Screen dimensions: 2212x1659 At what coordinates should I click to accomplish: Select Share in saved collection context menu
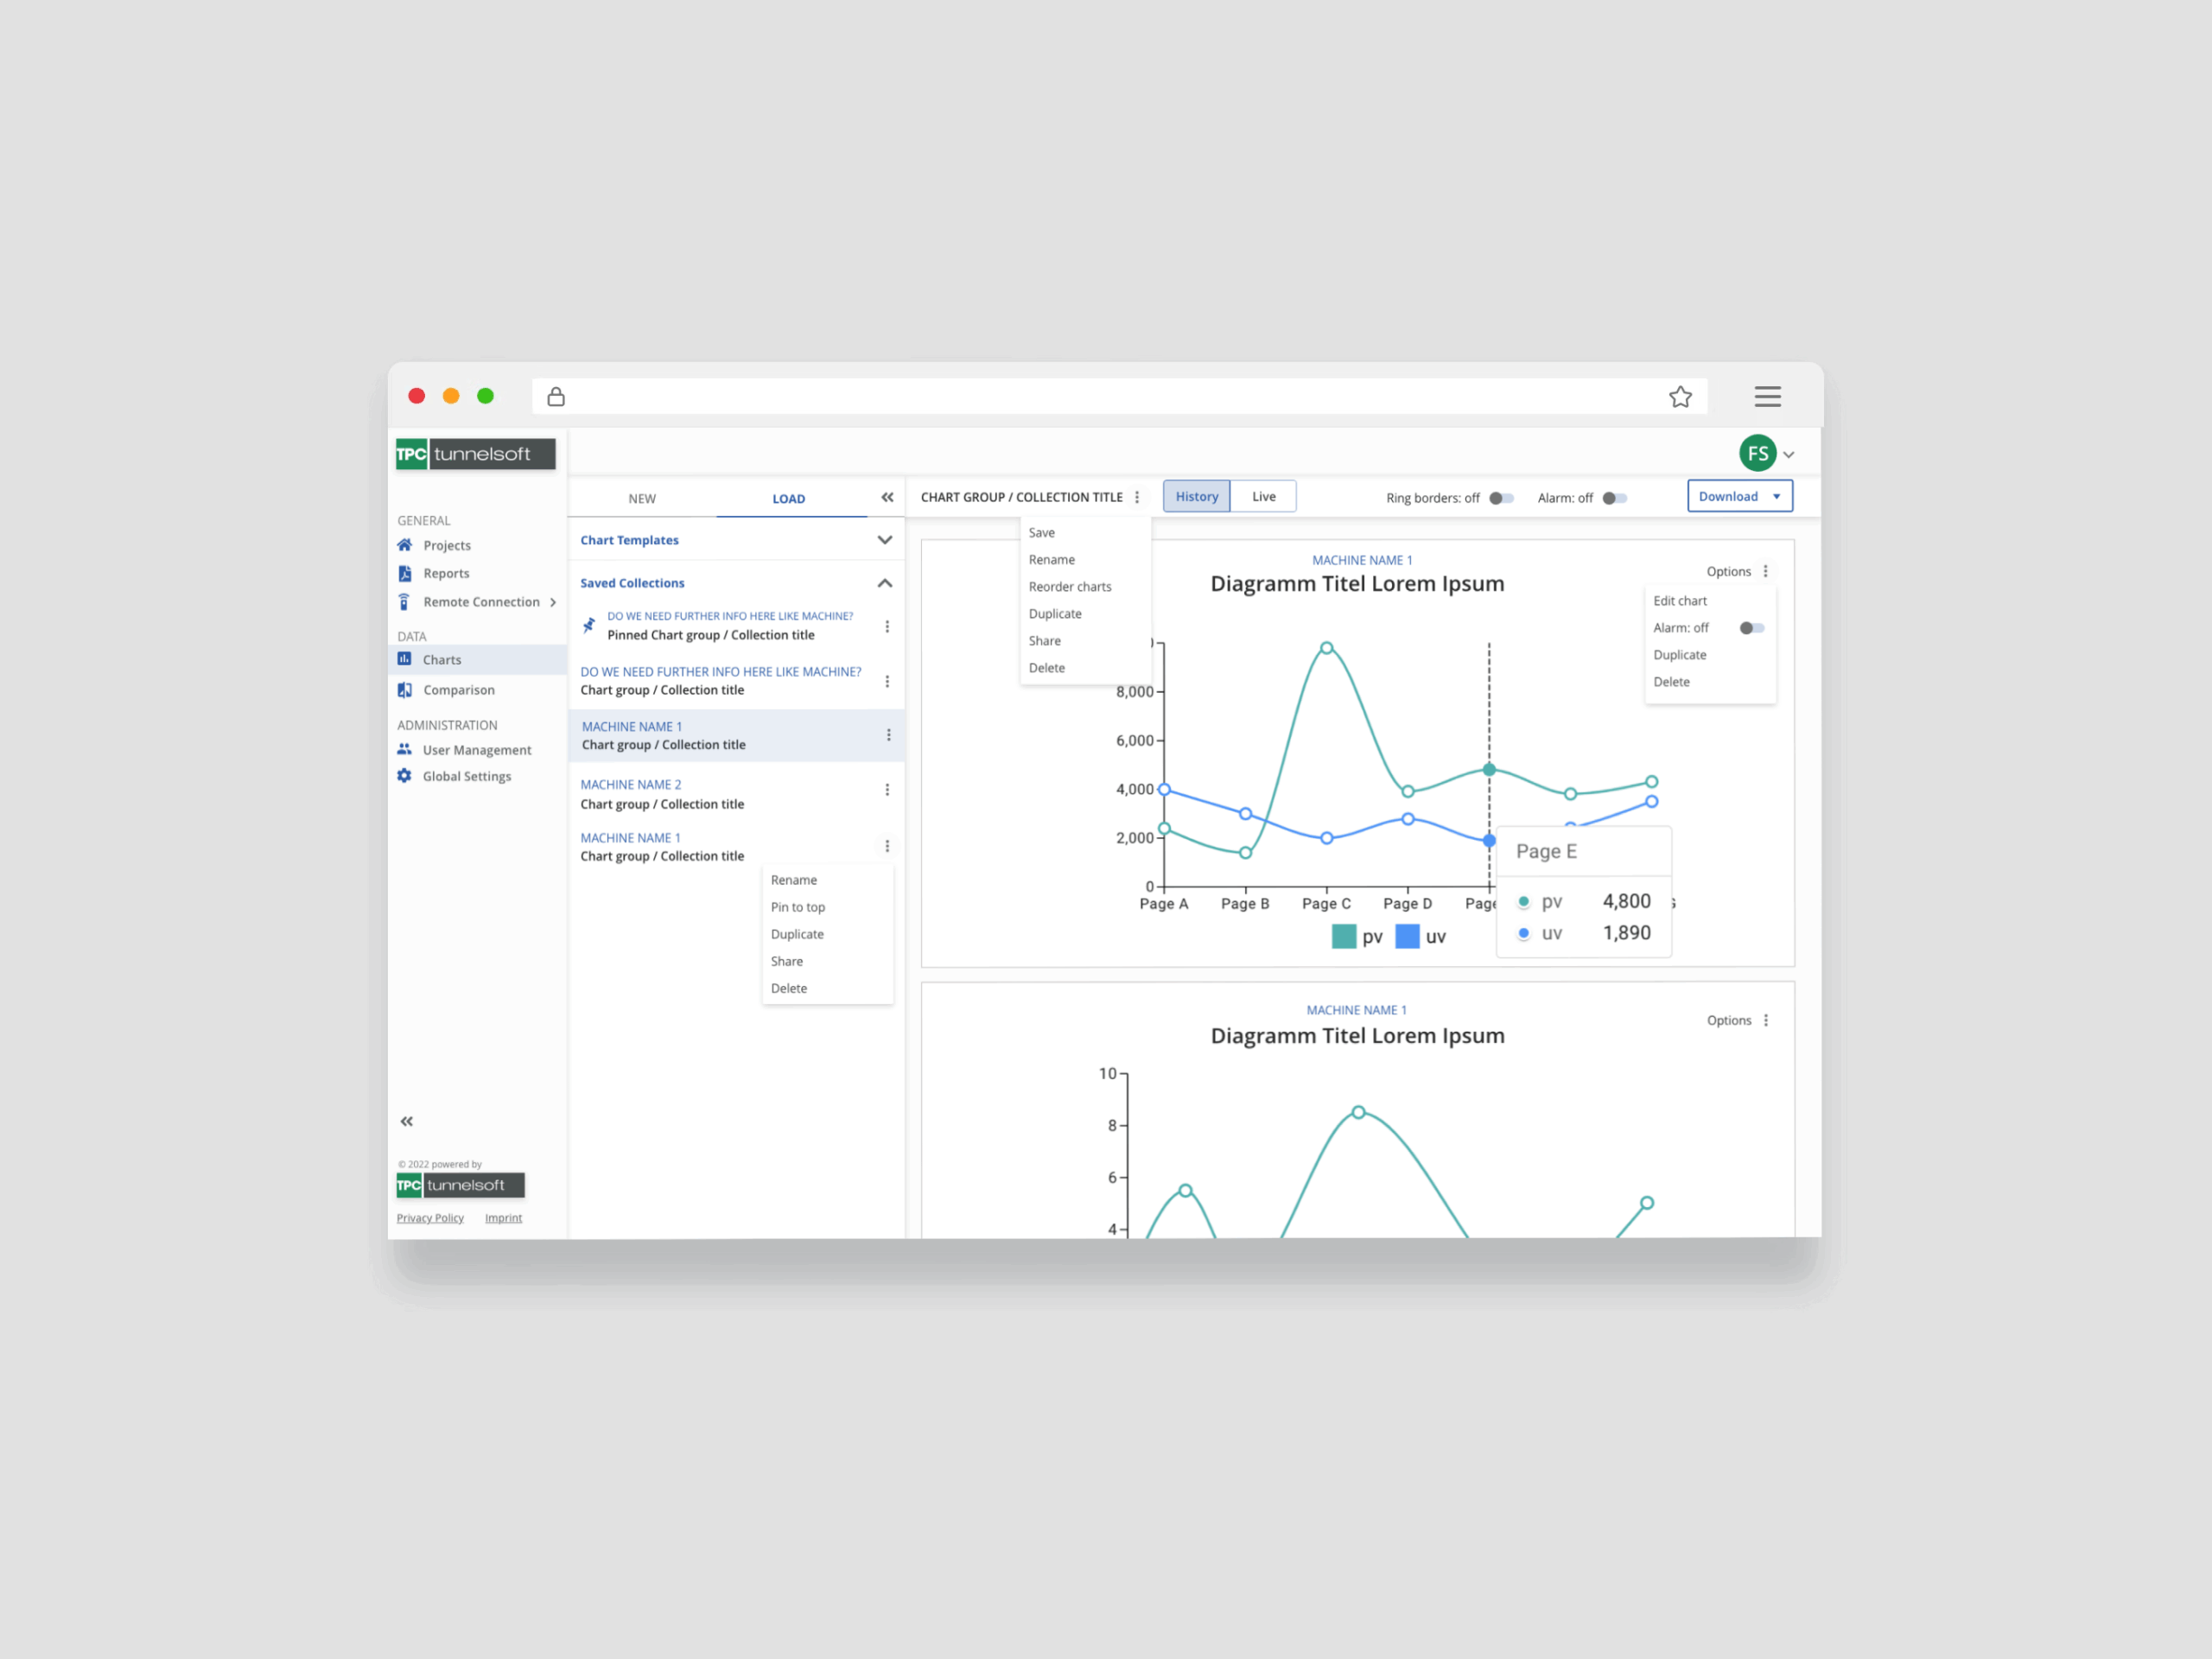[787, 961]
